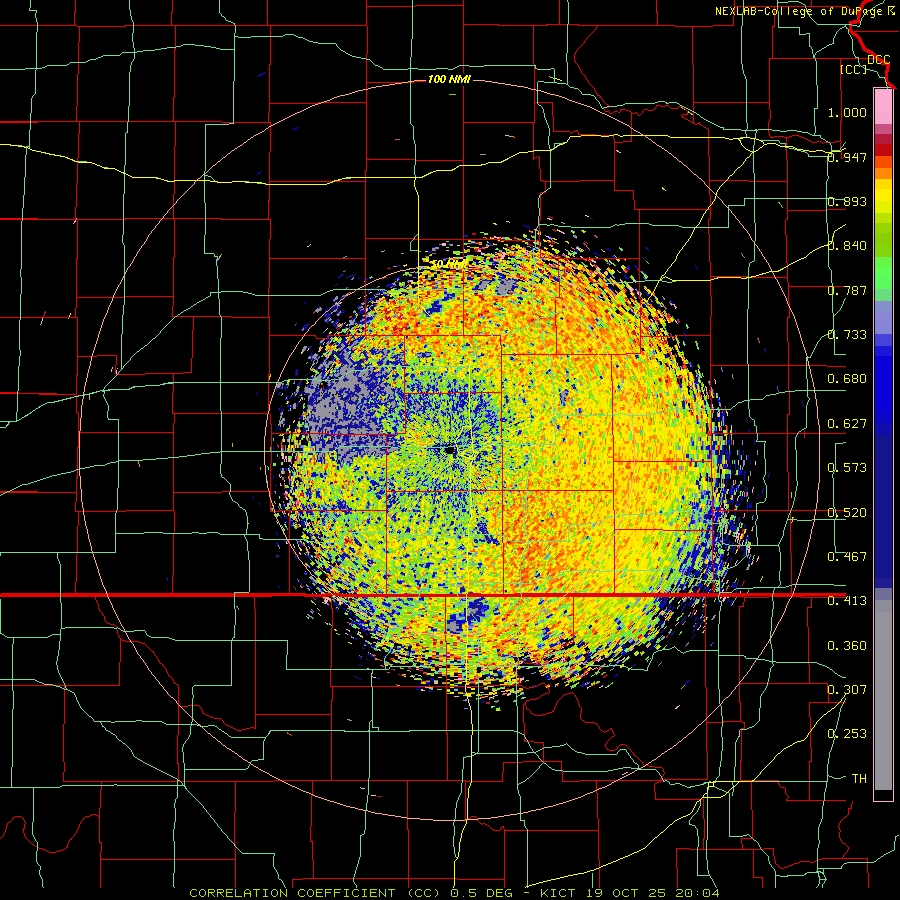
Task: Select the pink swatch at the color bar top
Action: point(883,106)
